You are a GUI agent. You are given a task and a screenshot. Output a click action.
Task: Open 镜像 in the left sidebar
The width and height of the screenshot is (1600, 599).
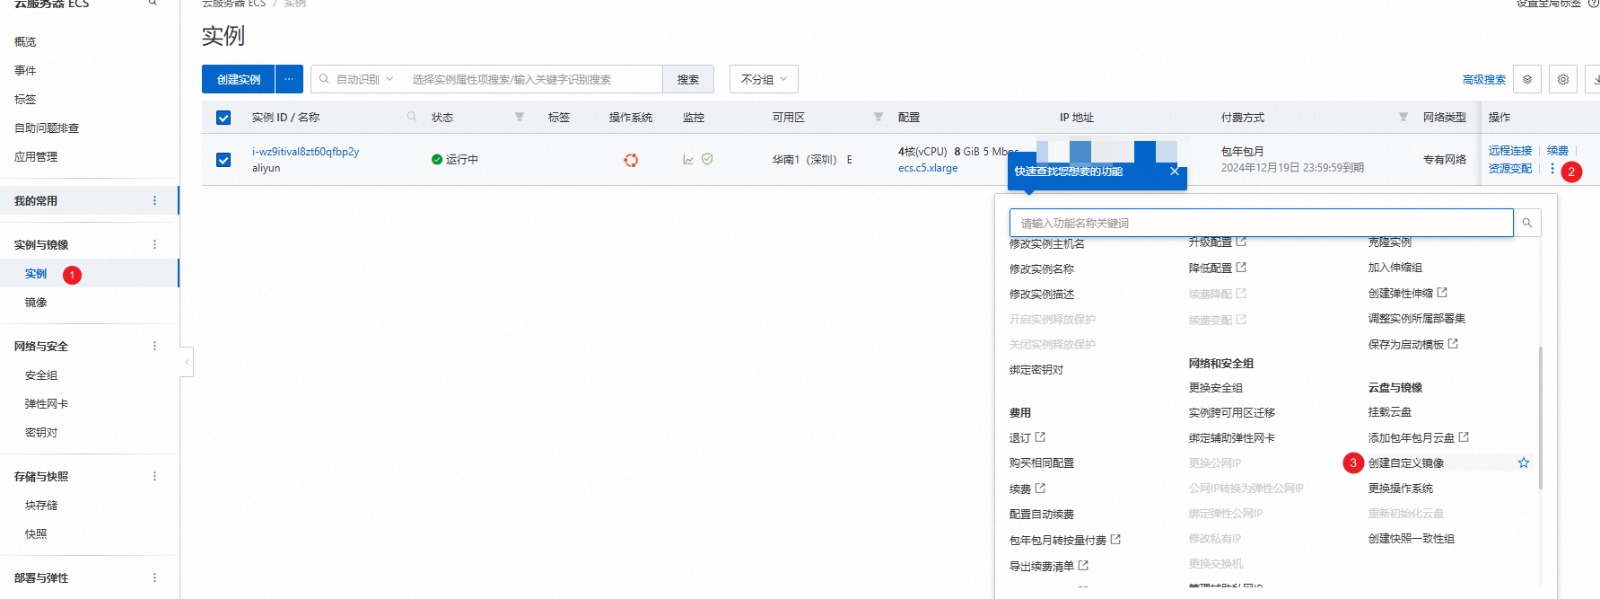pyautogui.click(x=36, y=303)
